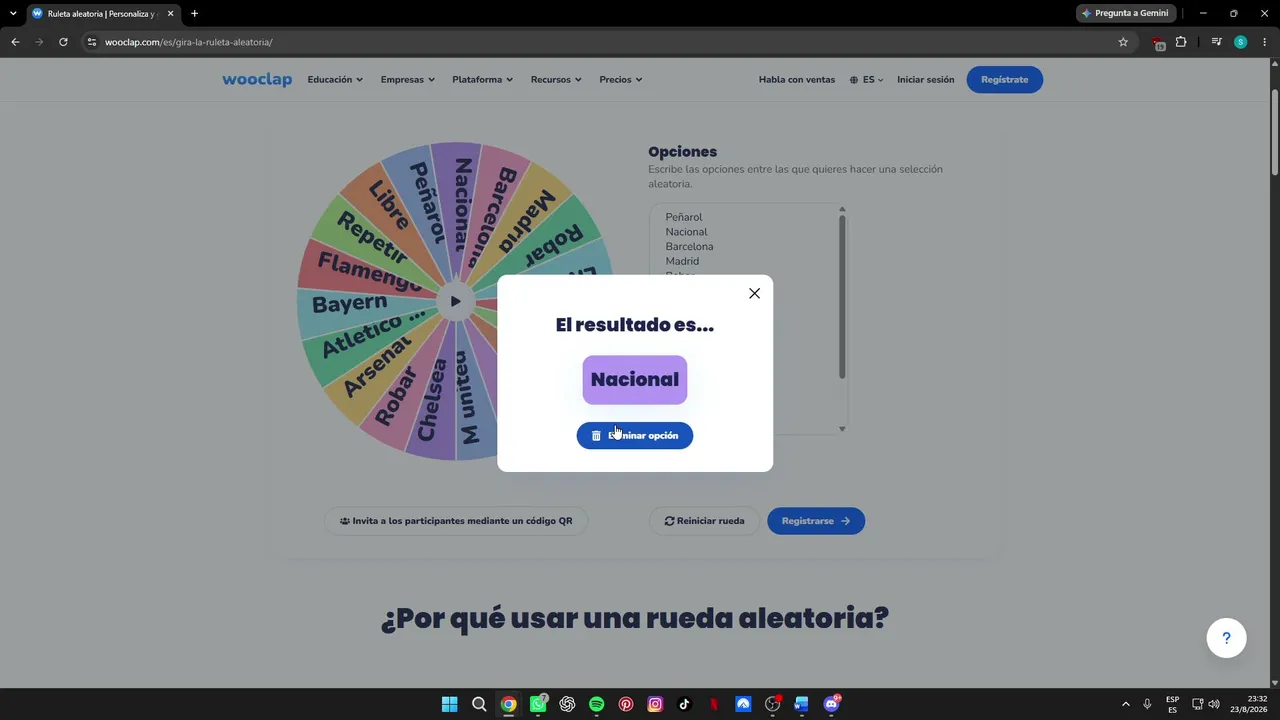Click Invita a los participantes mediante código QR
Image resolution: width=1280 pixels, height=720 pixels.
tap(456, 521)
